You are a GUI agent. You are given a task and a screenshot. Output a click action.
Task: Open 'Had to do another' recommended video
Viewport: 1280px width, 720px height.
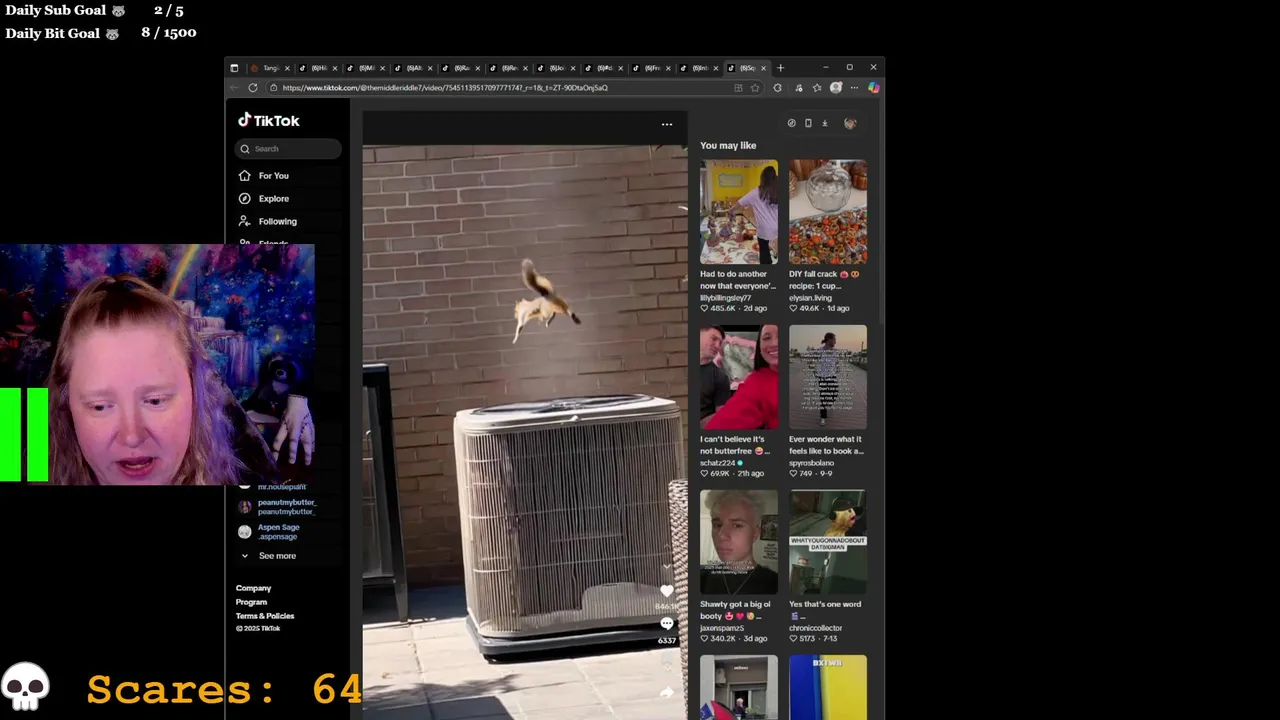tap(739, 213)
